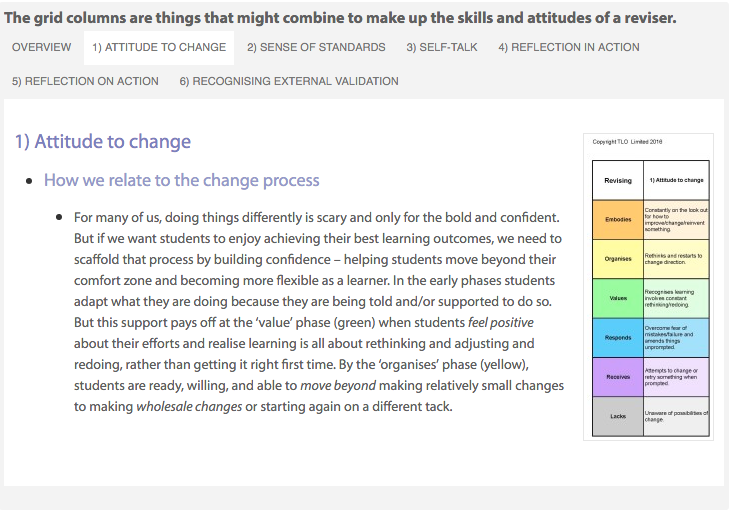Enlarge the Revising grid thumbnail image
The image size is (731, 514).
[x=648, y=287]
